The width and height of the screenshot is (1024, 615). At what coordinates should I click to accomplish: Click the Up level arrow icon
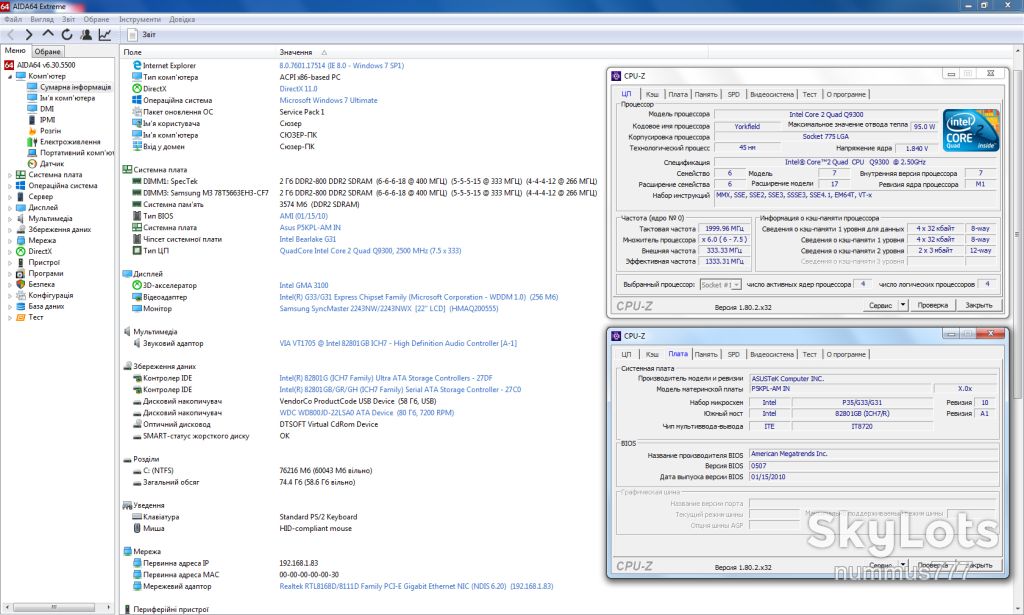[48, 34]
